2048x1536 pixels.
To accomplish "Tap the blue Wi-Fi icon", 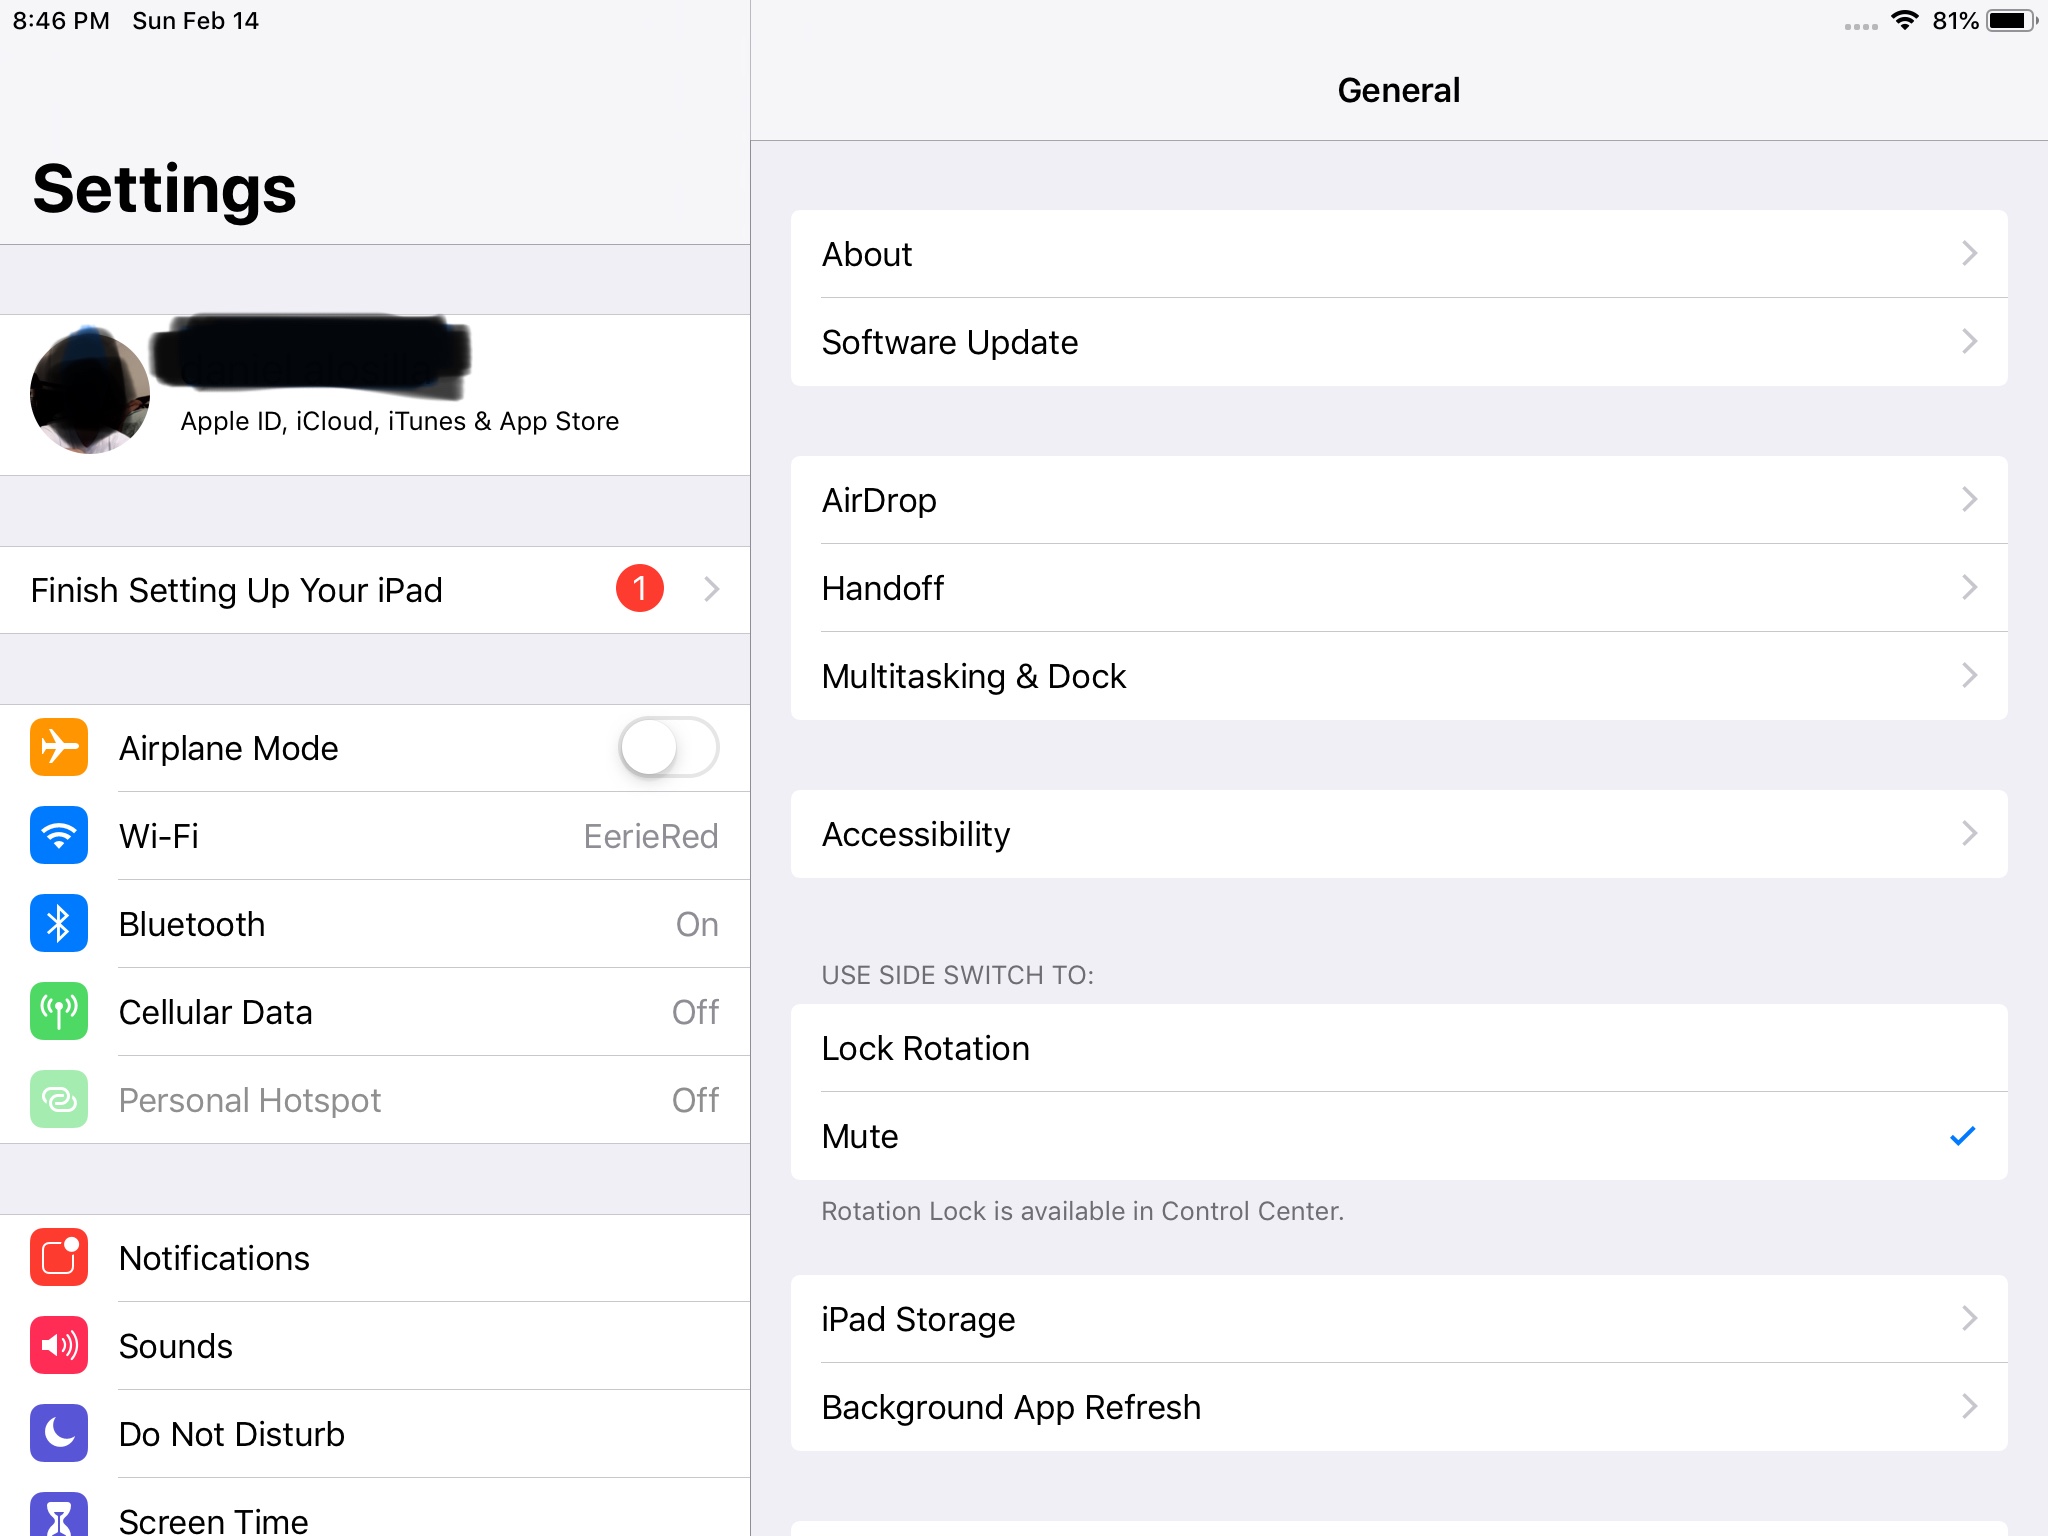I will tap(59, 835).
